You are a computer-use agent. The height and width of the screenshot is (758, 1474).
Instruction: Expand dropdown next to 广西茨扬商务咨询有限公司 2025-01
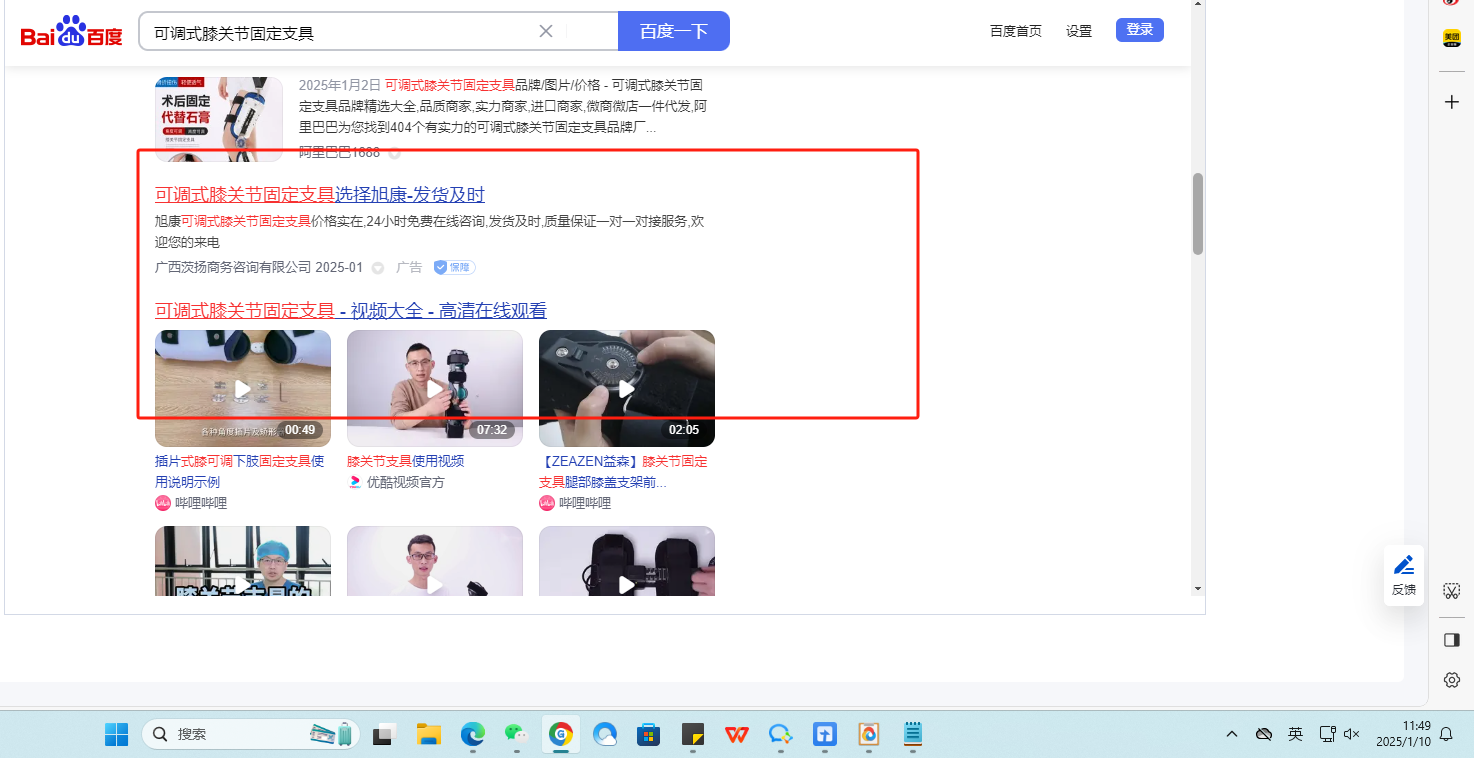point(378,268)
